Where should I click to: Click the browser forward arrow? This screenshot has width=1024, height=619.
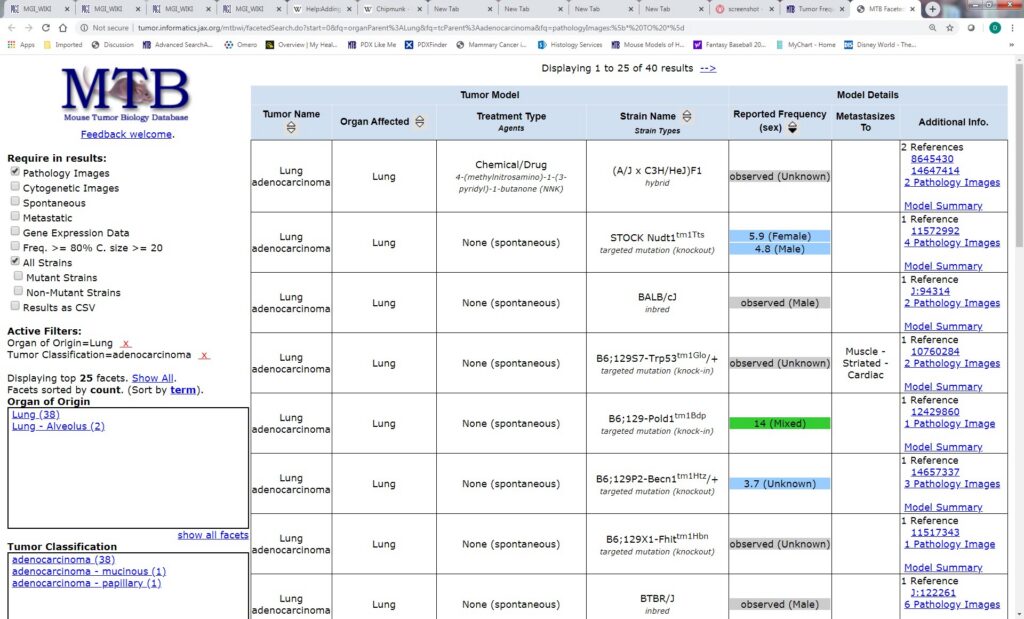(28, 28)
